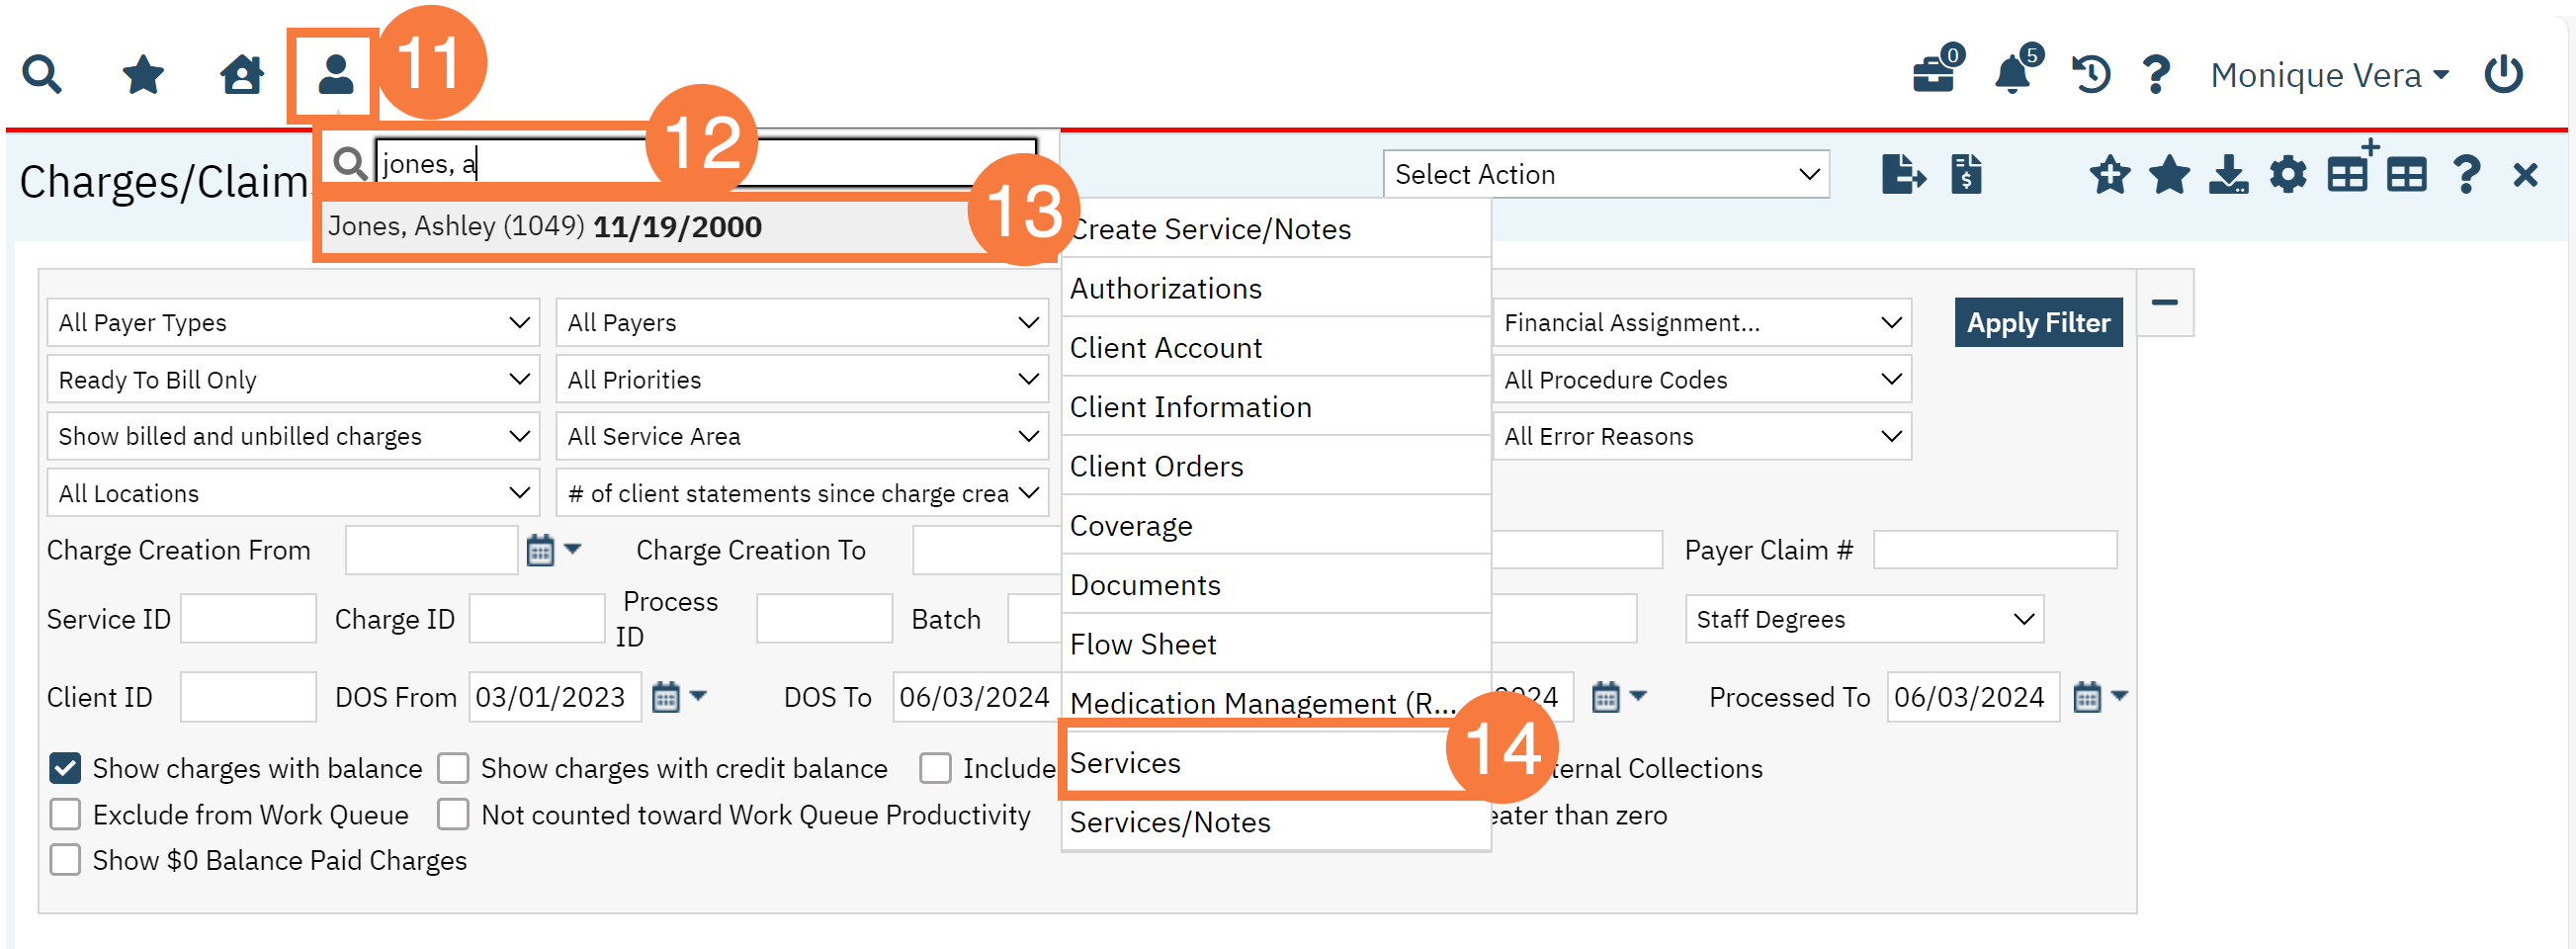Uncheck Show charges with balance
Viewport: 2576px width, 949px height.
click(x=65, y=768)
